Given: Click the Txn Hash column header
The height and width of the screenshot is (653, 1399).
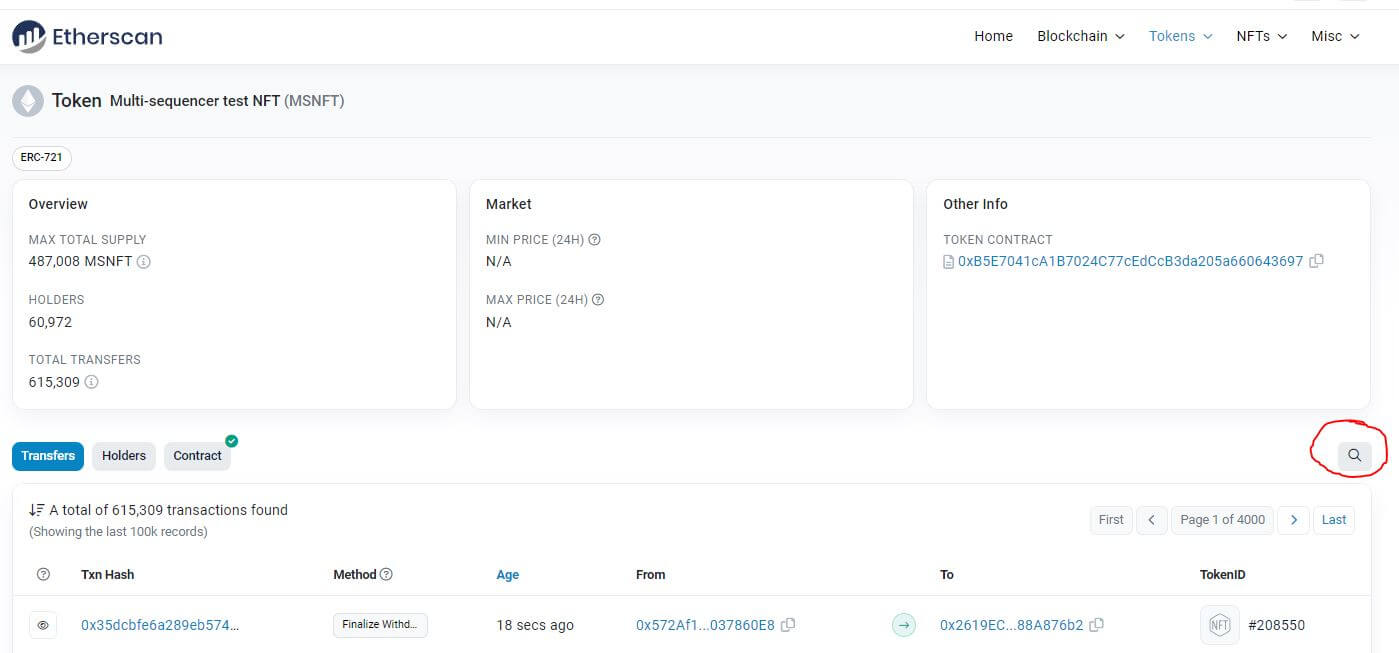Looking at the screenshot, I should [107, 575].
